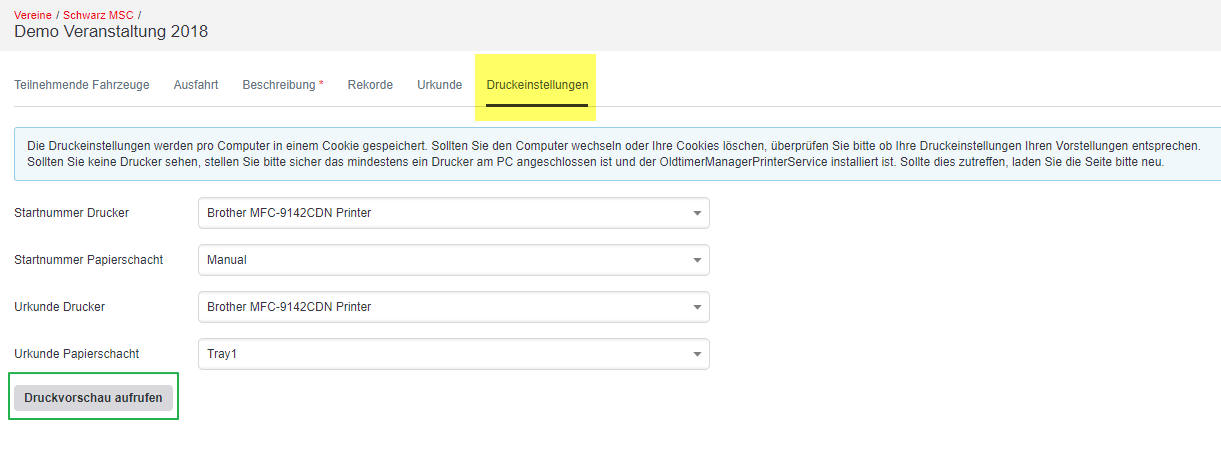This screenshot has height=475, width=1221.
Task: Switch to the Ausfahrt tab
Action: (x=196, y=85)
